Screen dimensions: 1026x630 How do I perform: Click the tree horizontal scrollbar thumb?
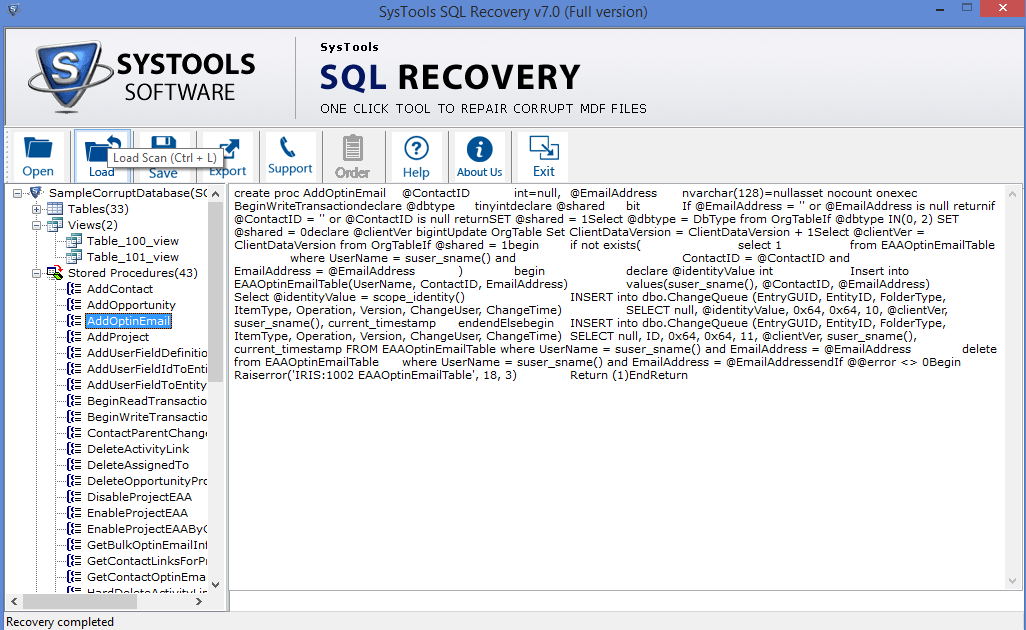(x=80, y=601)
